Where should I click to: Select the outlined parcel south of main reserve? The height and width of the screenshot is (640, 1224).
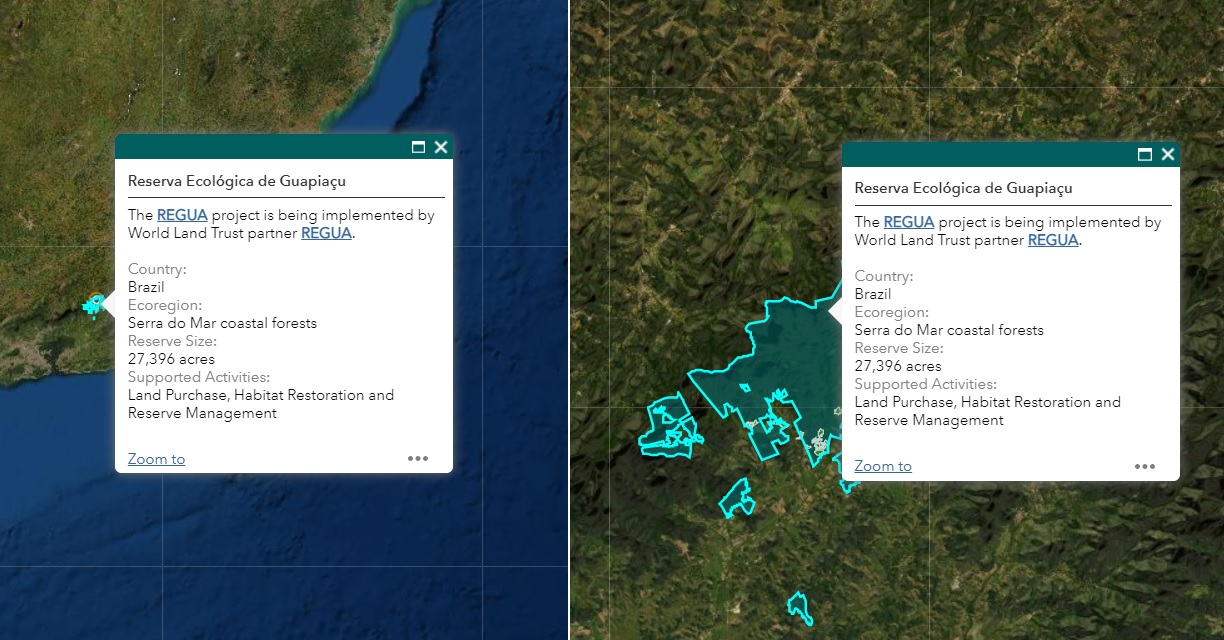click(x=737, y=498)
